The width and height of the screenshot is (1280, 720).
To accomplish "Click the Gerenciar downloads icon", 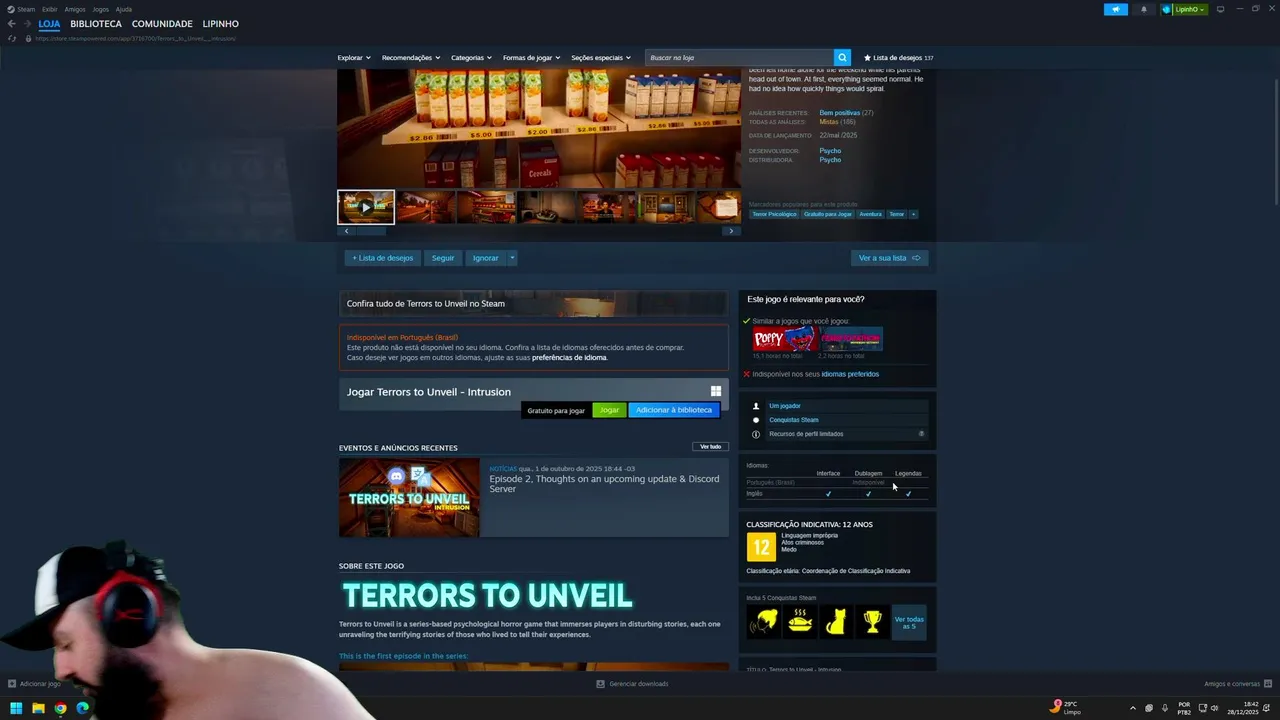I will [600, 684].
